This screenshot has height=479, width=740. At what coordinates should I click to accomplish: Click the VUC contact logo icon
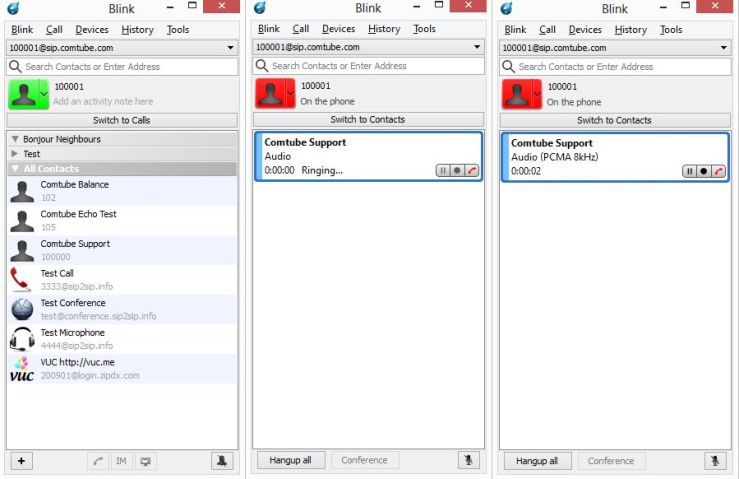tap(22, 369)
